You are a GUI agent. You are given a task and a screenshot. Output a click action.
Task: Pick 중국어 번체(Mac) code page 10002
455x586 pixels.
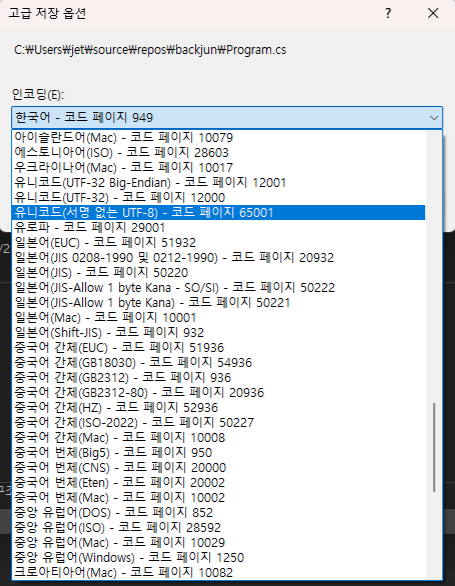(218, 497)
